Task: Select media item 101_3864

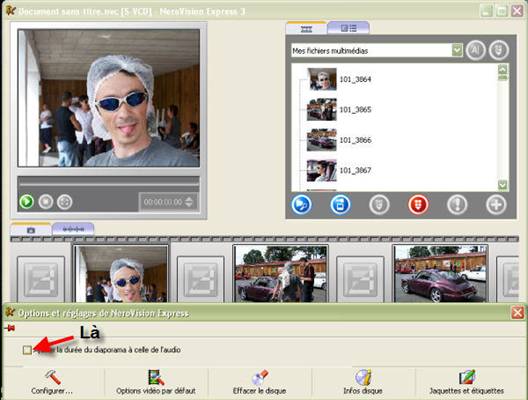Action: click(356, 79)
